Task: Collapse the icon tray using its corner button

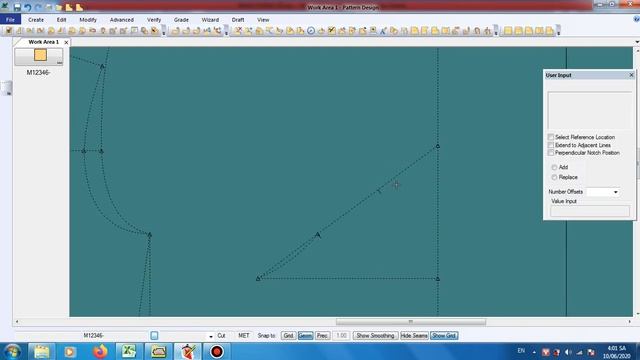Action: 60,62
